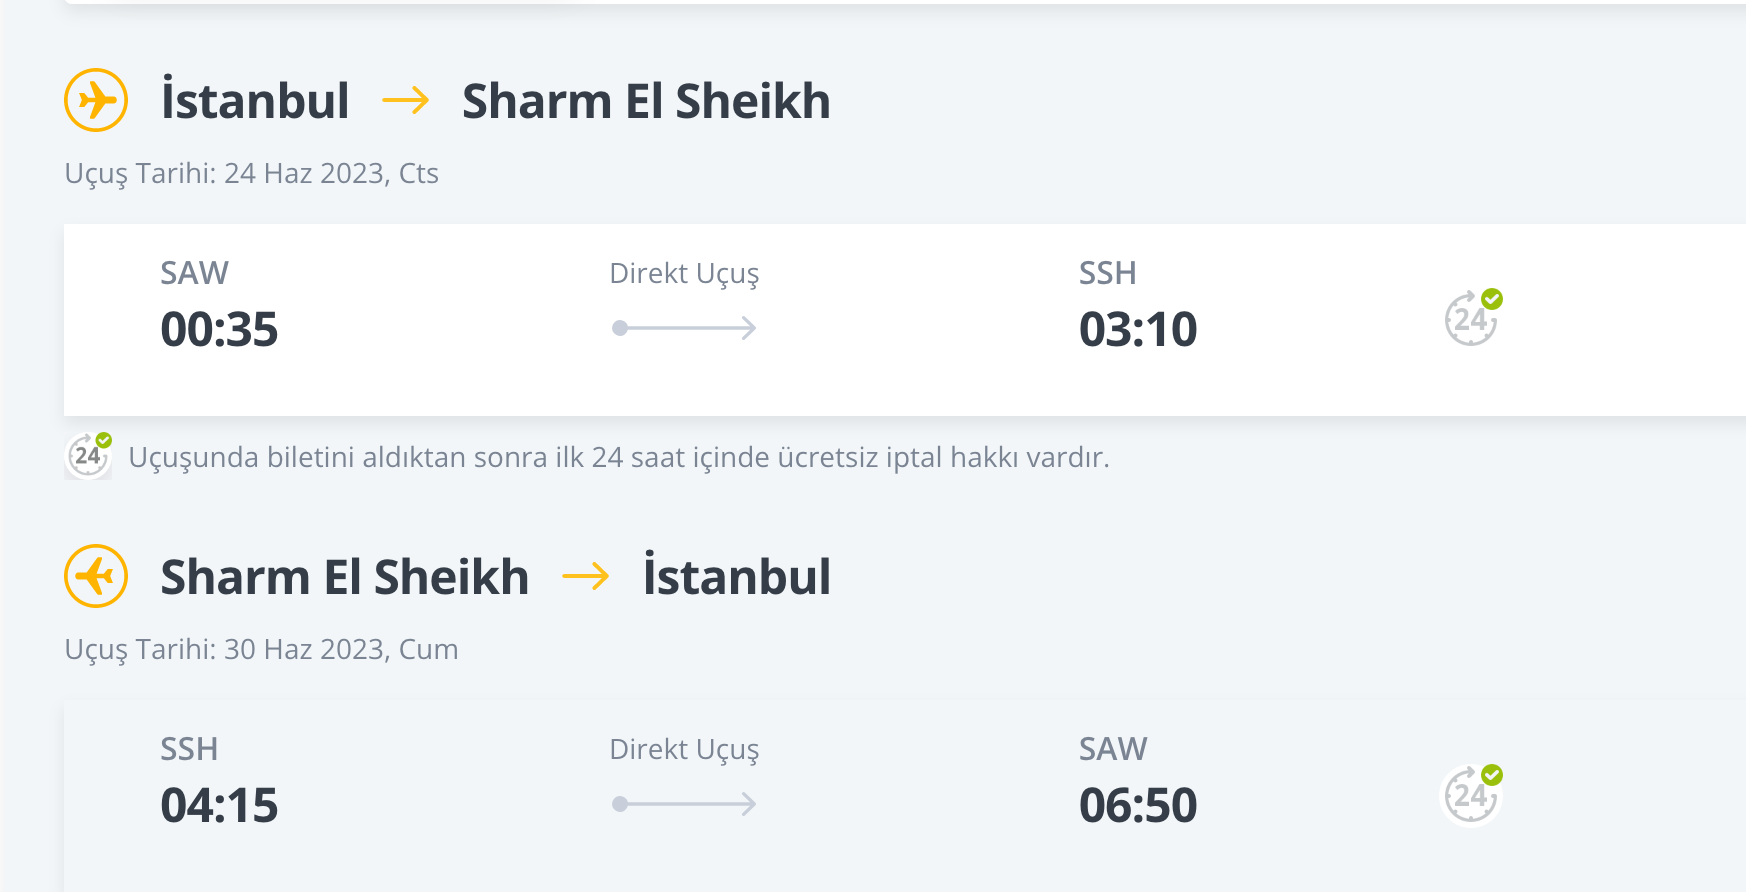This screenshot has width=1746, height=892.
Task: Click the direct flight arrow under second Direkt Uçuş
Action: pyautogui.click(x=684, y=804)
